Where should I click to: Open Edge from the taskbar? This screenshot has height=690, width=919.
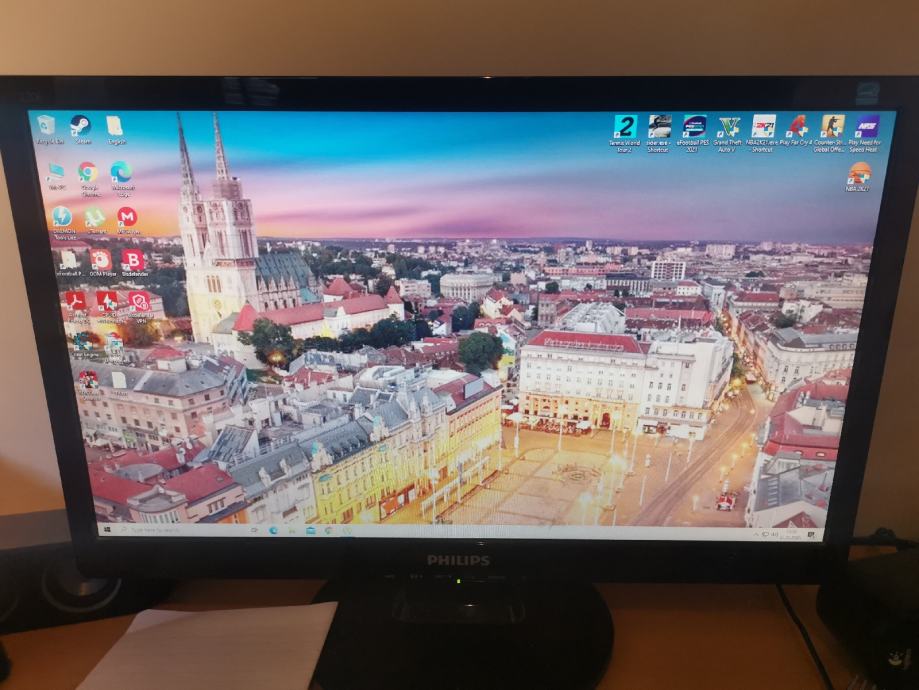[x=275, y=529]
